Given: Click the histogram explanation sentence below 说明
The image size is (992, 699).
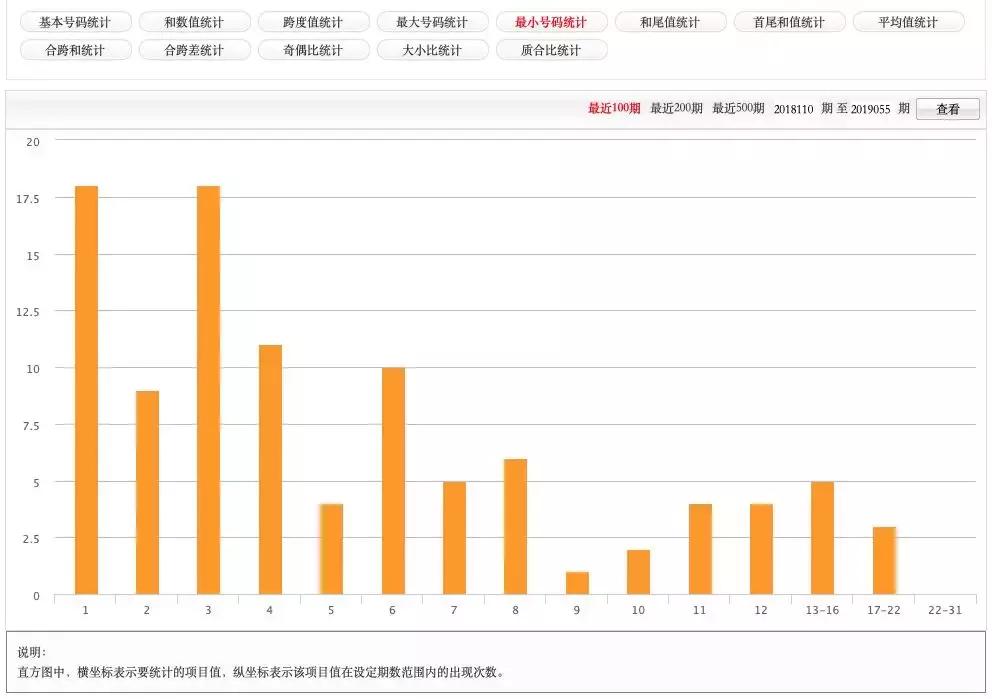Looking at the screenshot, I should click(x=261, y=672).
